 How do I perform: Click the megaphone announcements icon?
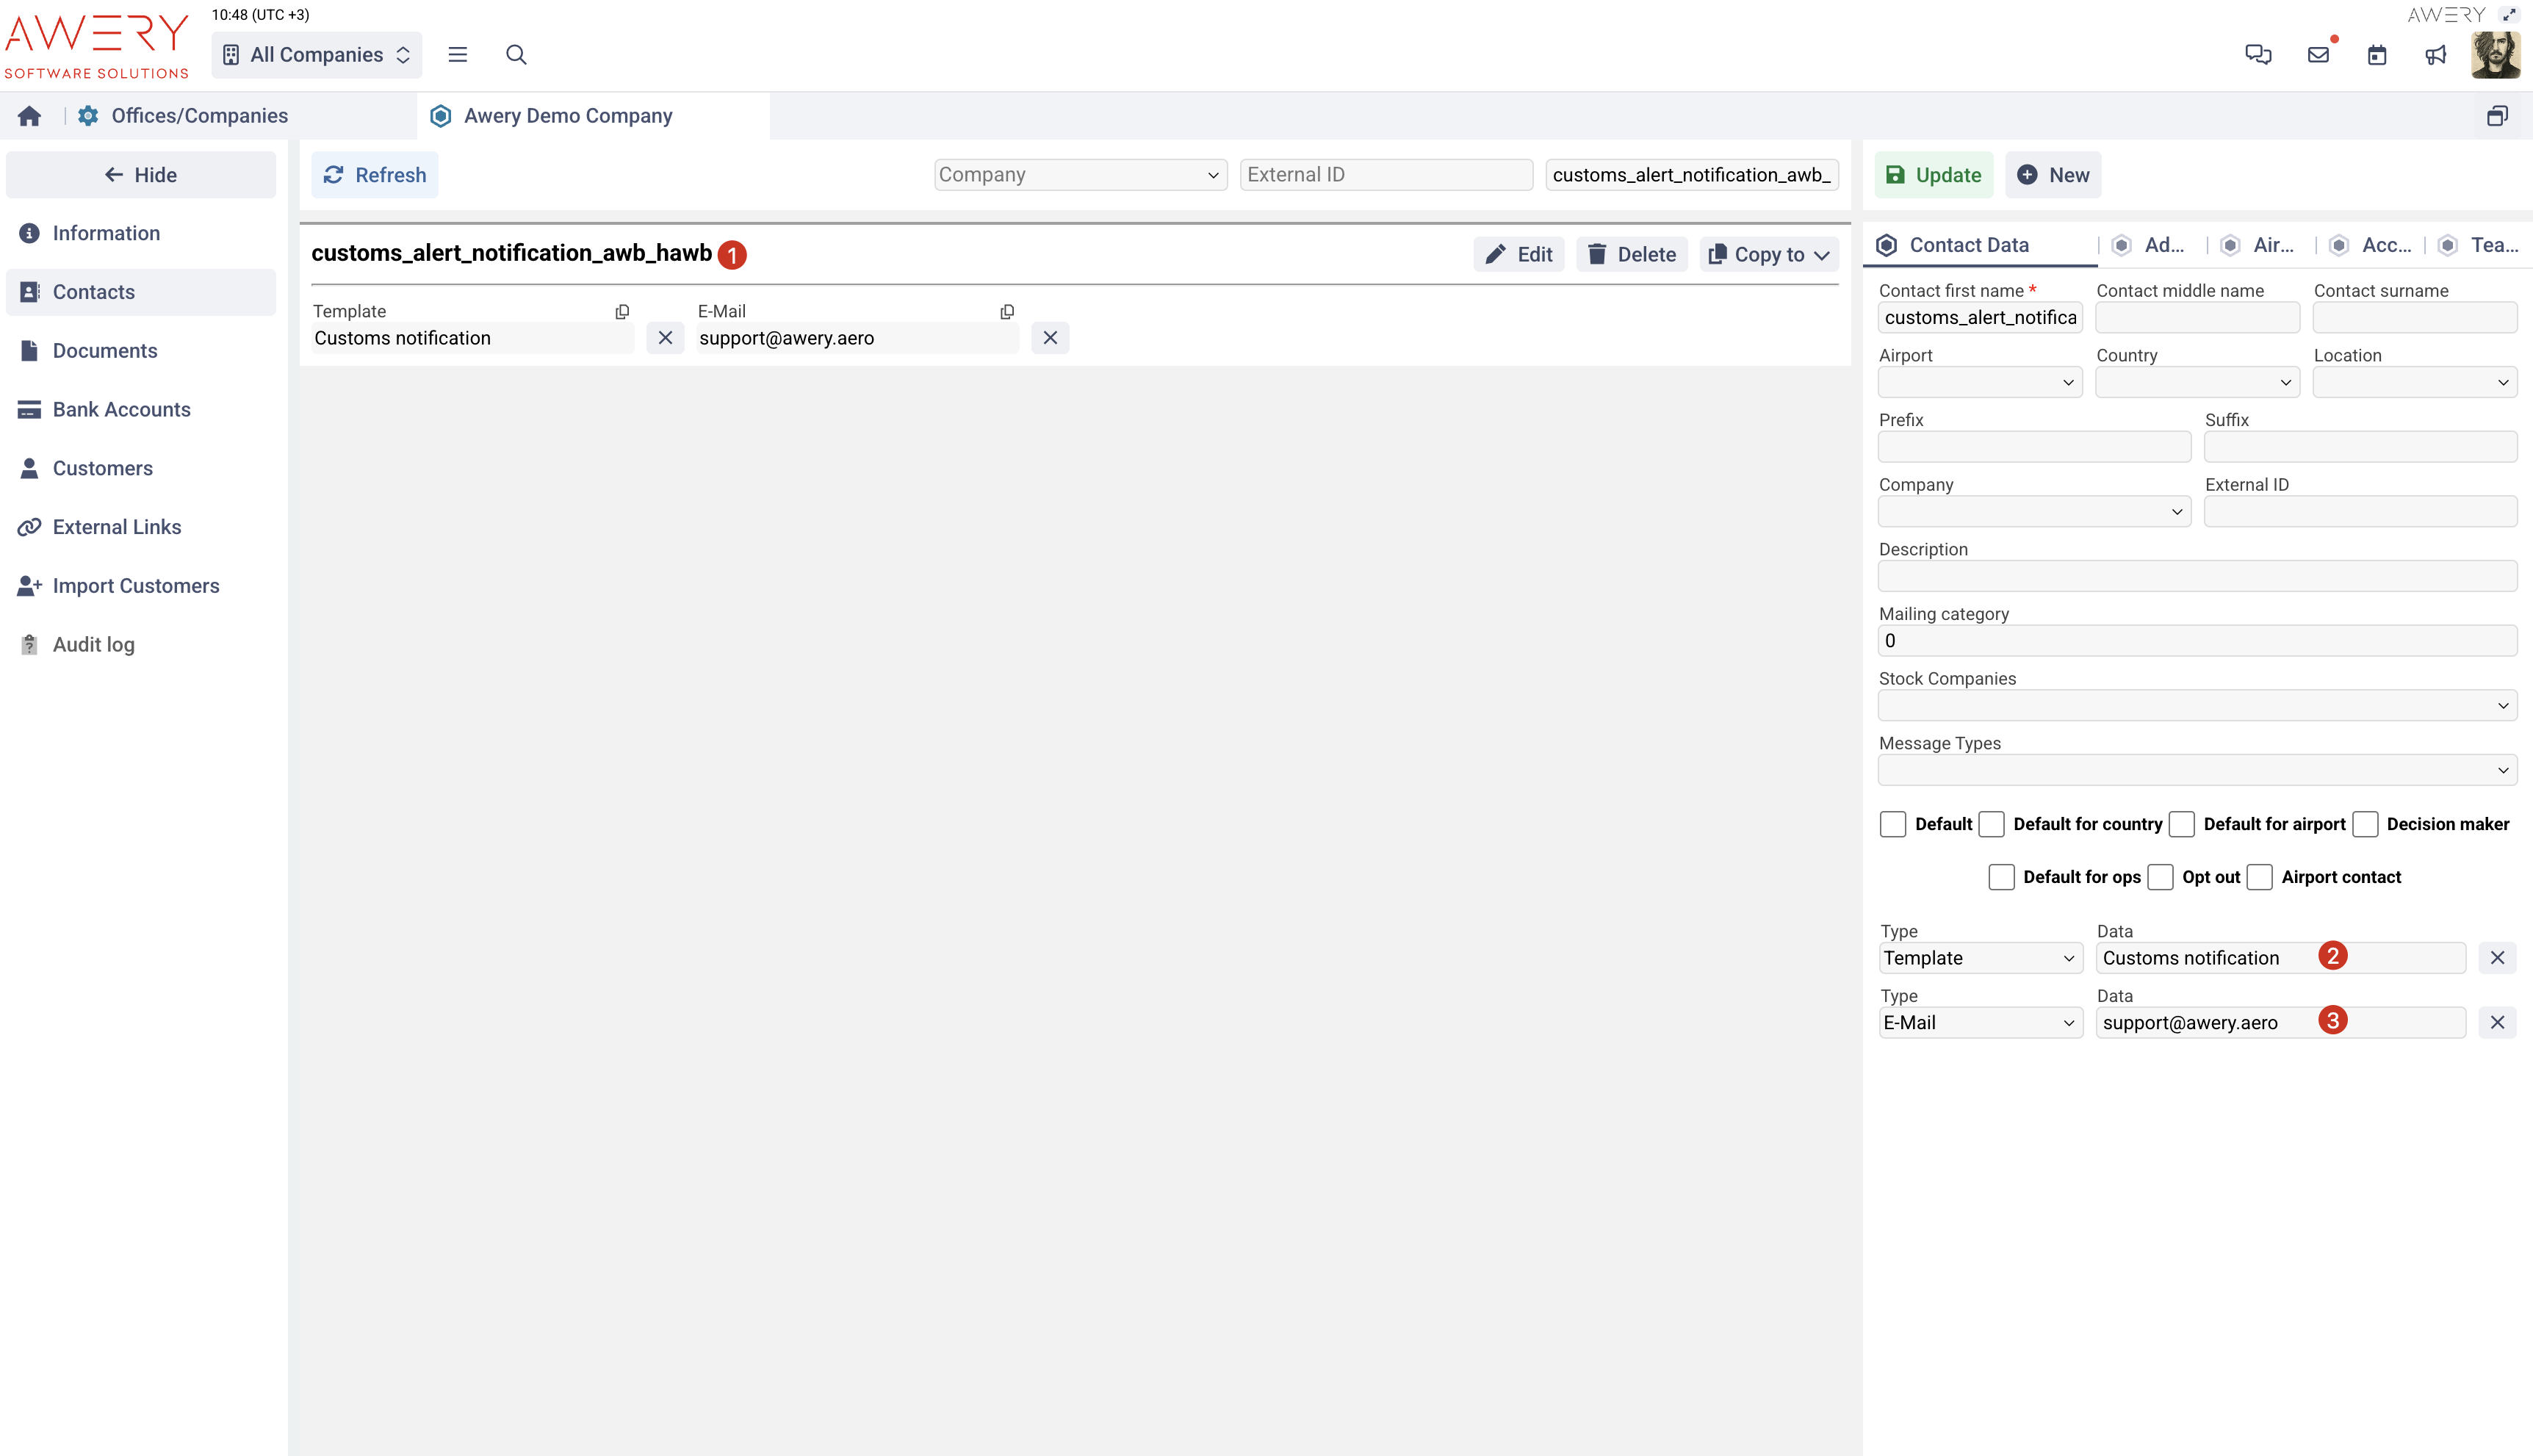click(2435, 55)
